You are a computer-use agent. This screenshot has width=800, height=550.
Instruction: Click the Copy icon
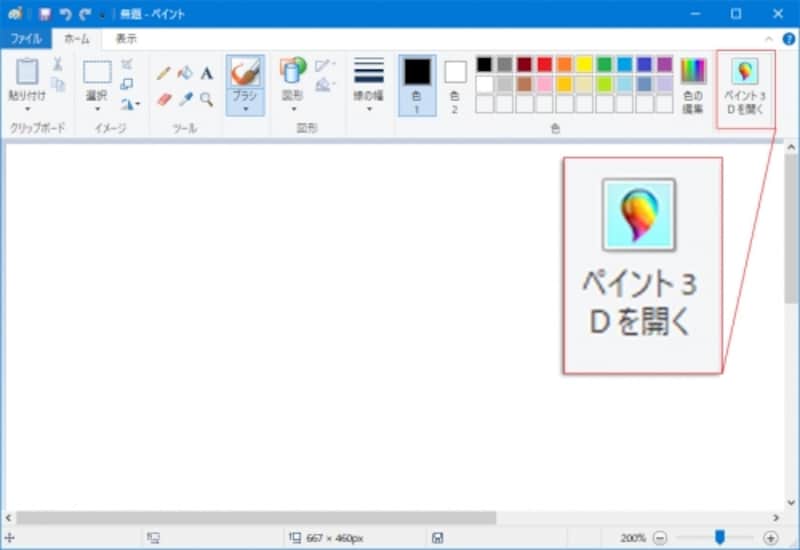tap(58, 84)
